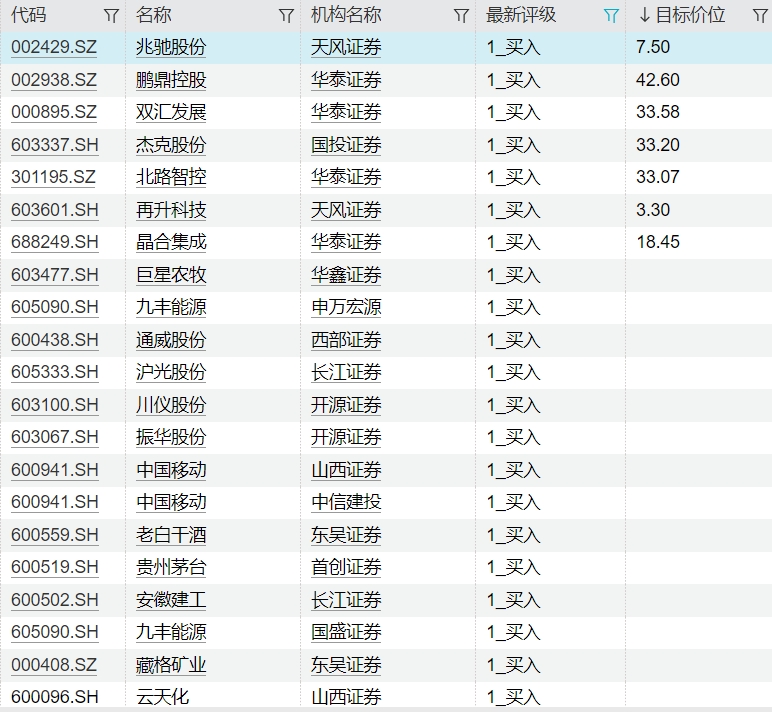Click 老白干酒 stock name
The height and width of the screenshot is (712, 772).
click(171, 535)
